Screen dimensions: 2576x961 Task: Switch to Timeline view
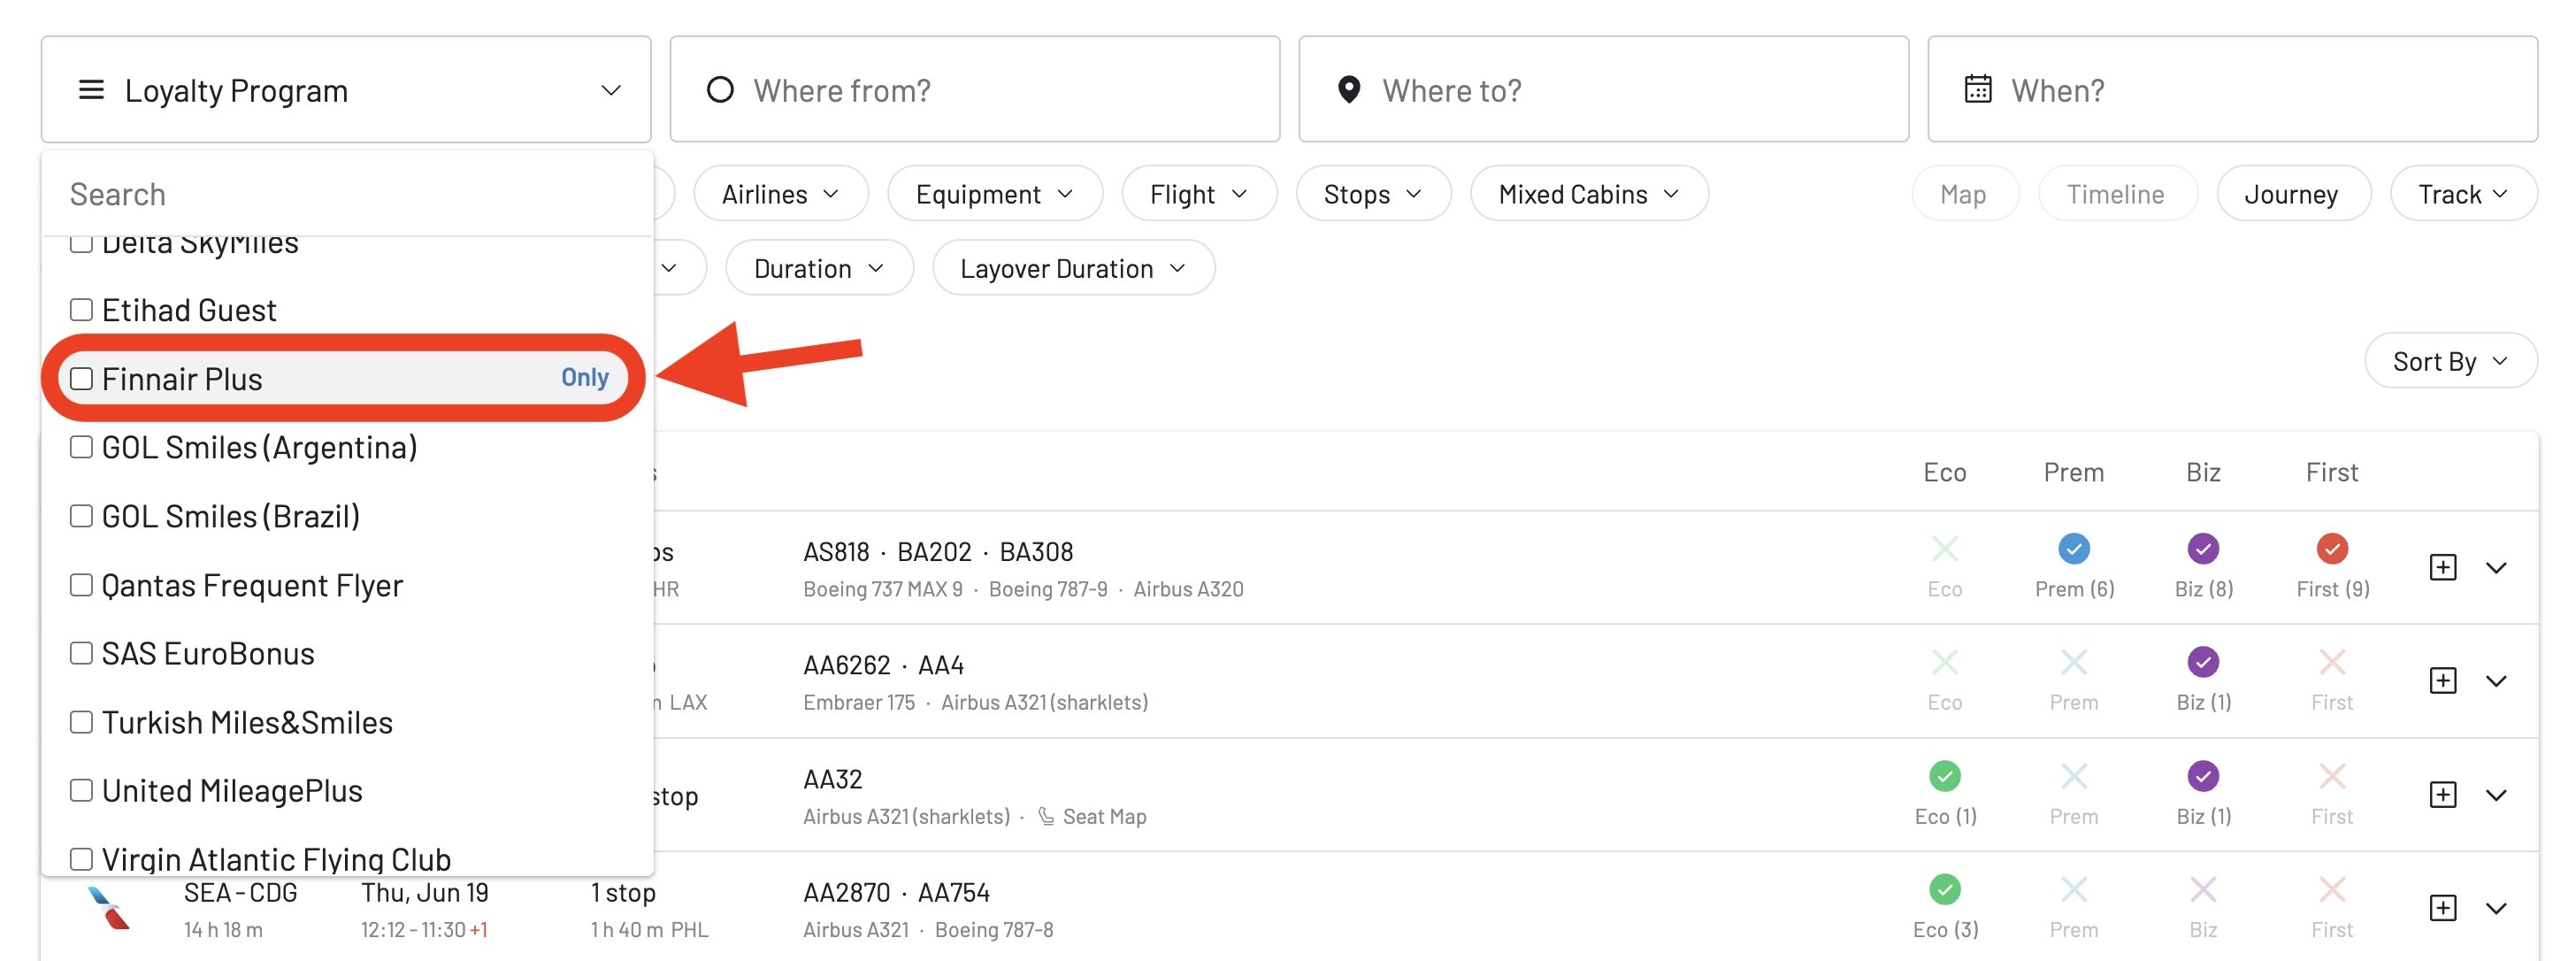click(2116, 194)
